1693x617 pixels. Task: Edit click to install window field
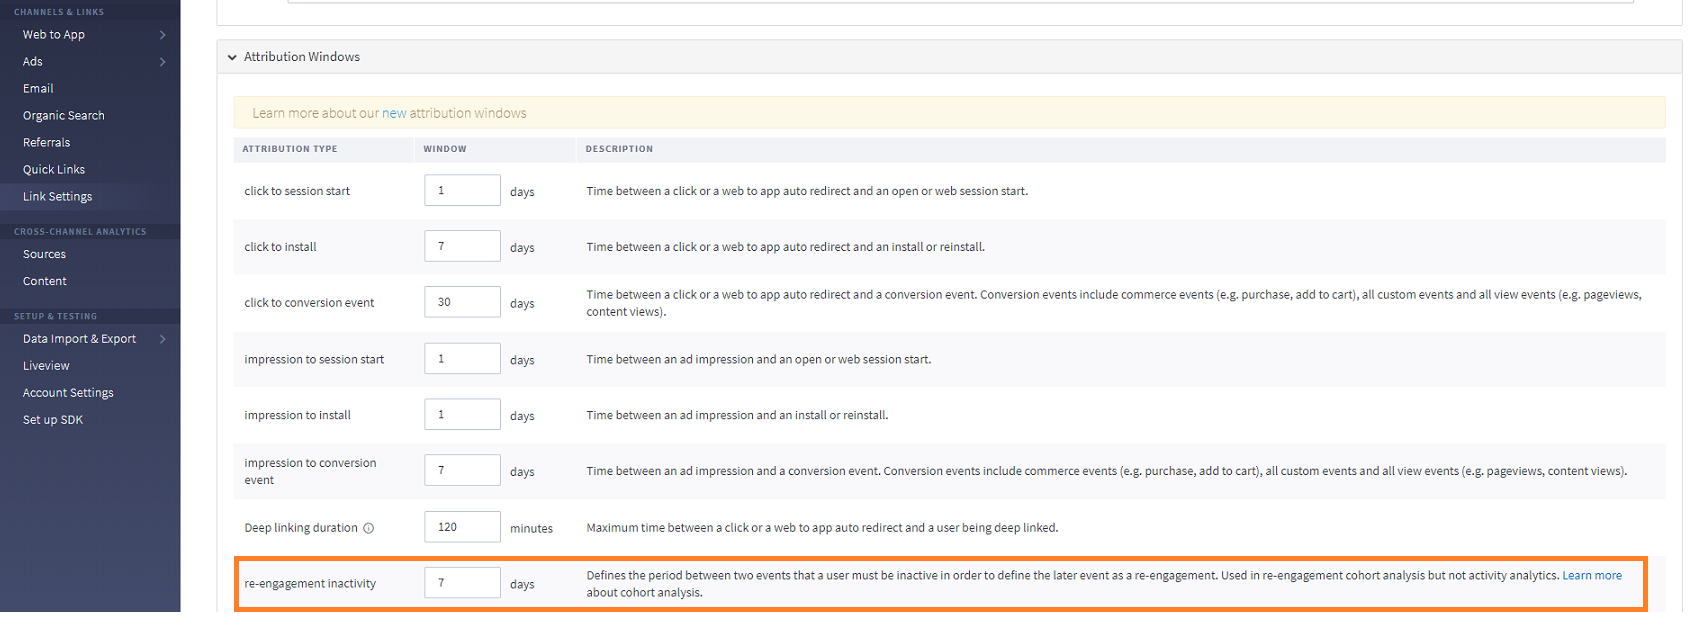coord(462,246)
